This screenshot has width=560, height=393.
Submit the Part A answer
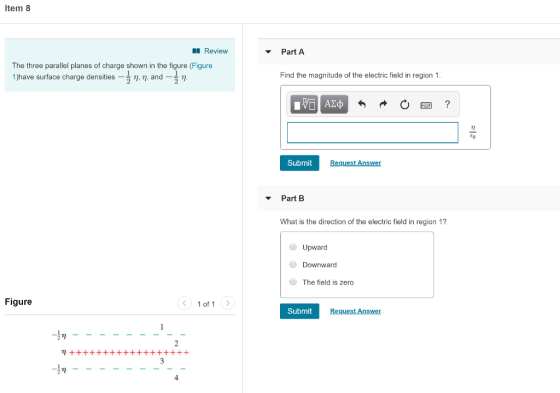coord(299,163)
